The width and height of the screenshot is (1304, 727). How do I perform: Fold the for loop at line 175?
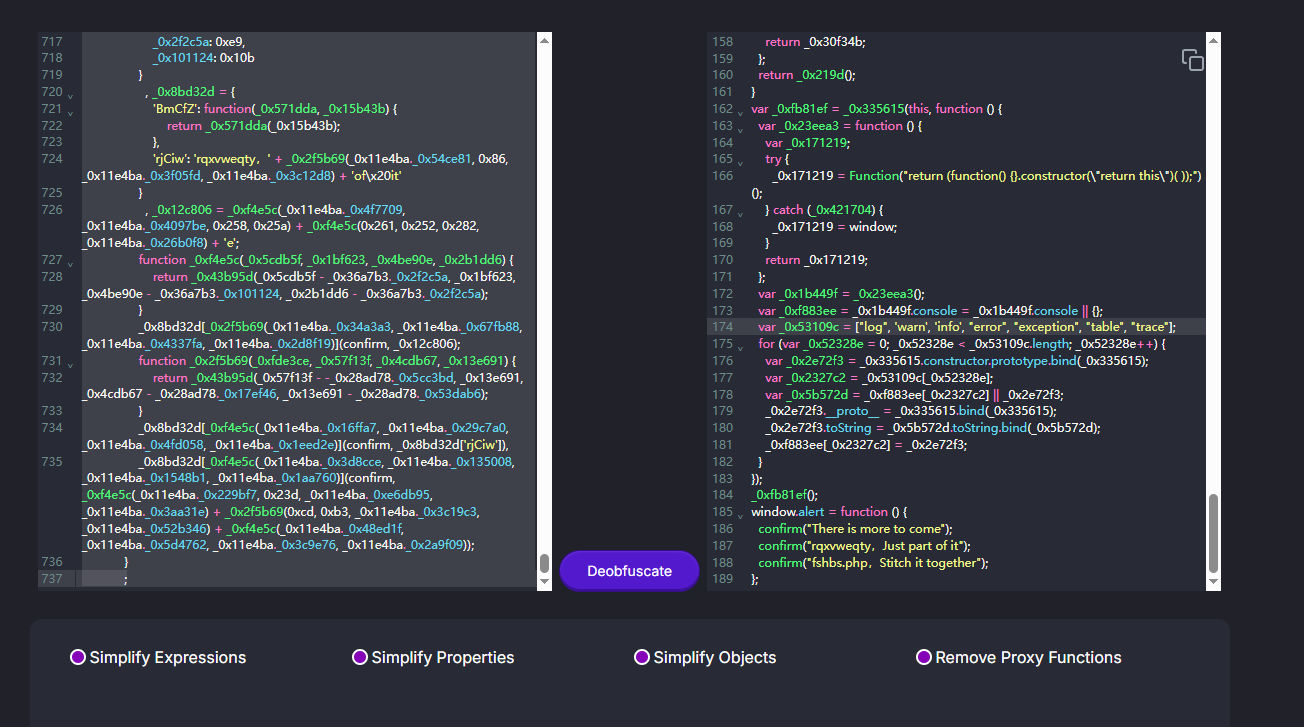tap(740, 347)
